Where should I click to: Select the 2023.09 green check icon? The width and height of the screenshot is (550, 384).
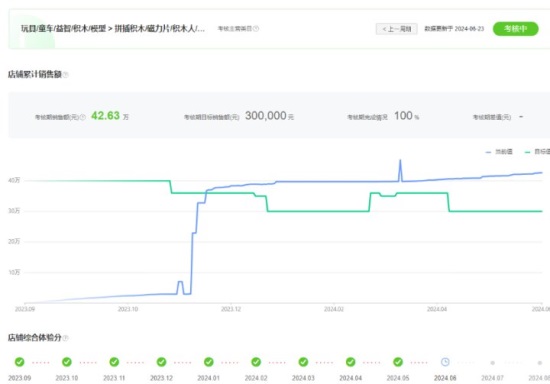(20, 362)
